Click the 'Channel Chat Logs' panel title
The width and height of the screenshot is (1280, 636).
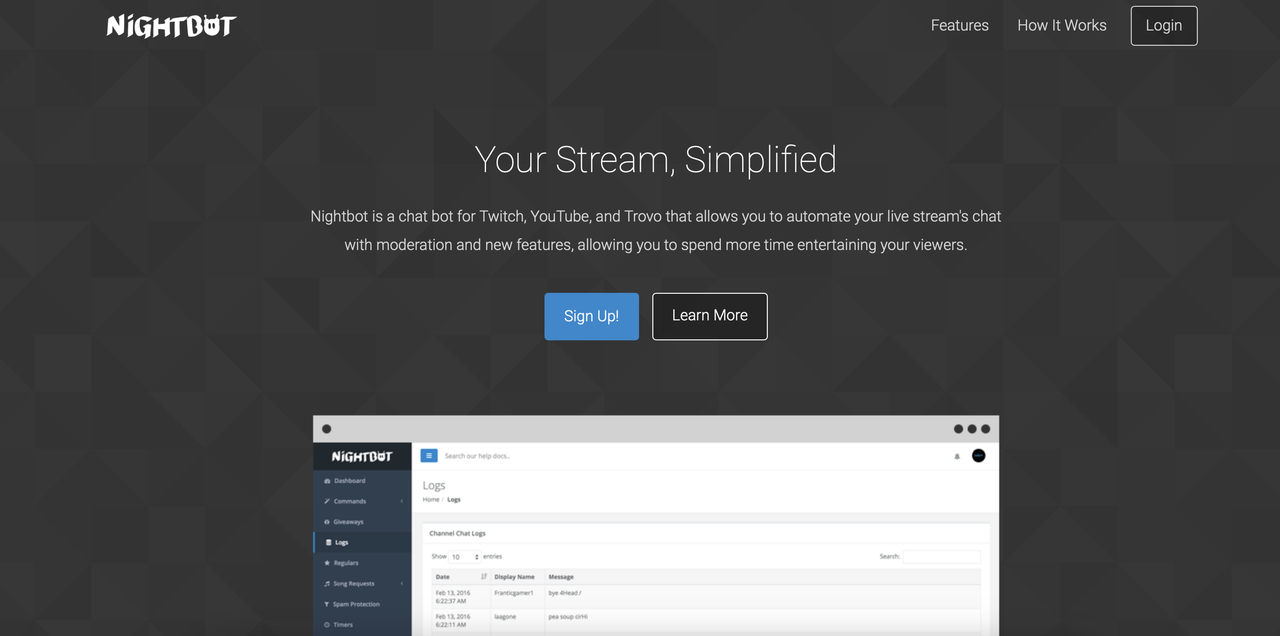point(457,534)
